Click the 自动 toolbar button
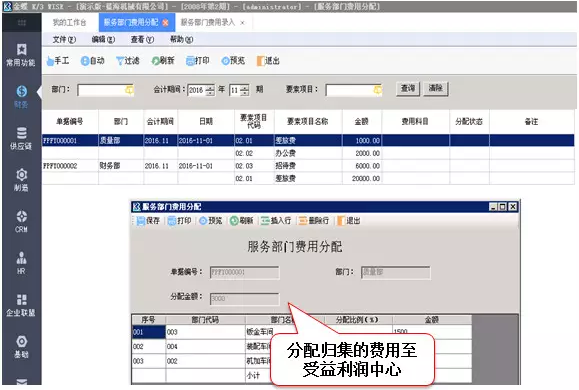The image size is (579, 390). pyautogui.click(x=93, y=61)
